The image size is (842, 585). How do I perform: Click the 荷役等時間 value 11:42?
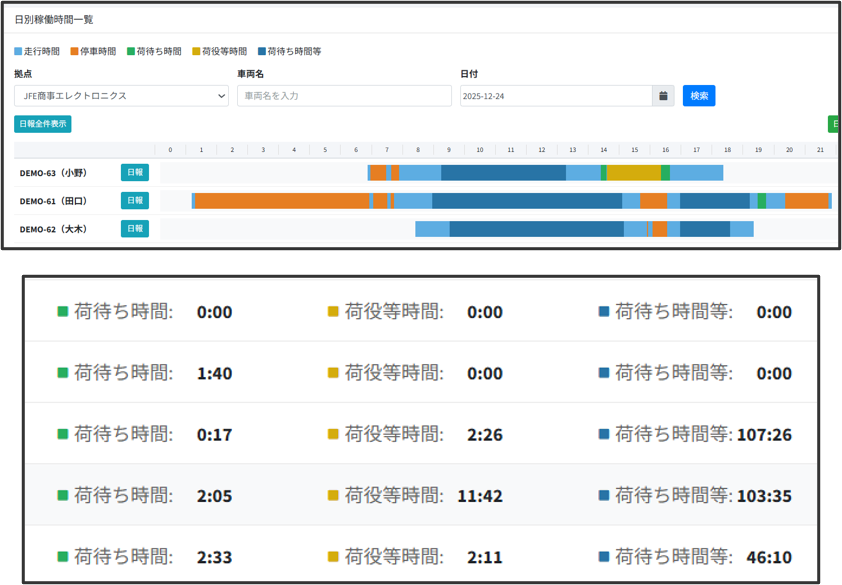coord(480,496)
